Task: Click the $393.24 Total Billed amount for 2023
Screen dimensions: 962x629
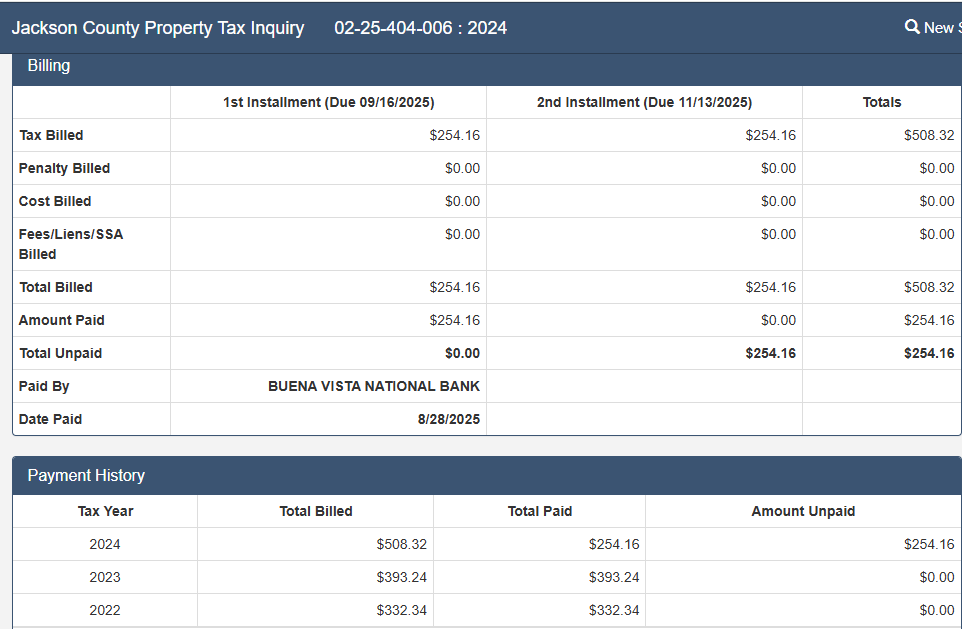Action: pos(401,577)
